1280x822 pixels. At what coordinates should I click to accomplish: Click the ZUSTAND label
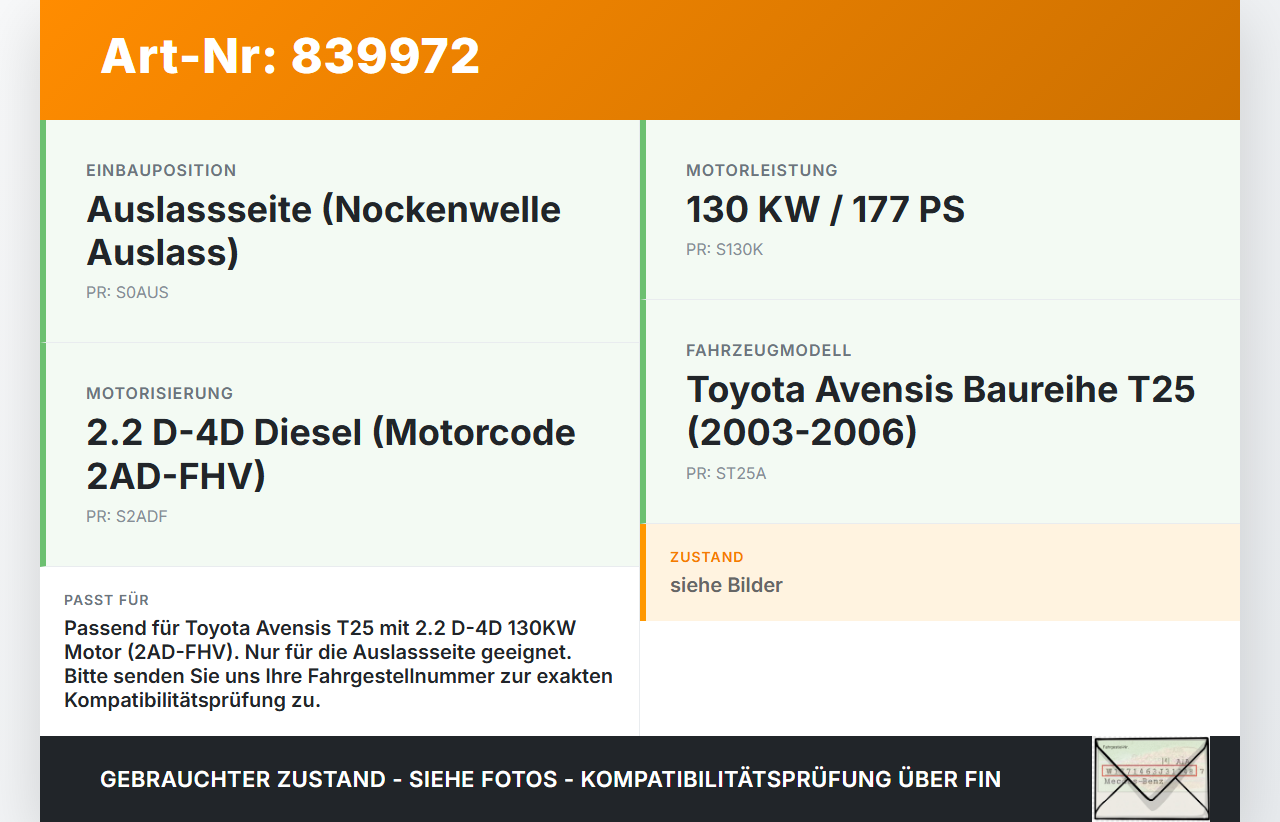(707, 557)
